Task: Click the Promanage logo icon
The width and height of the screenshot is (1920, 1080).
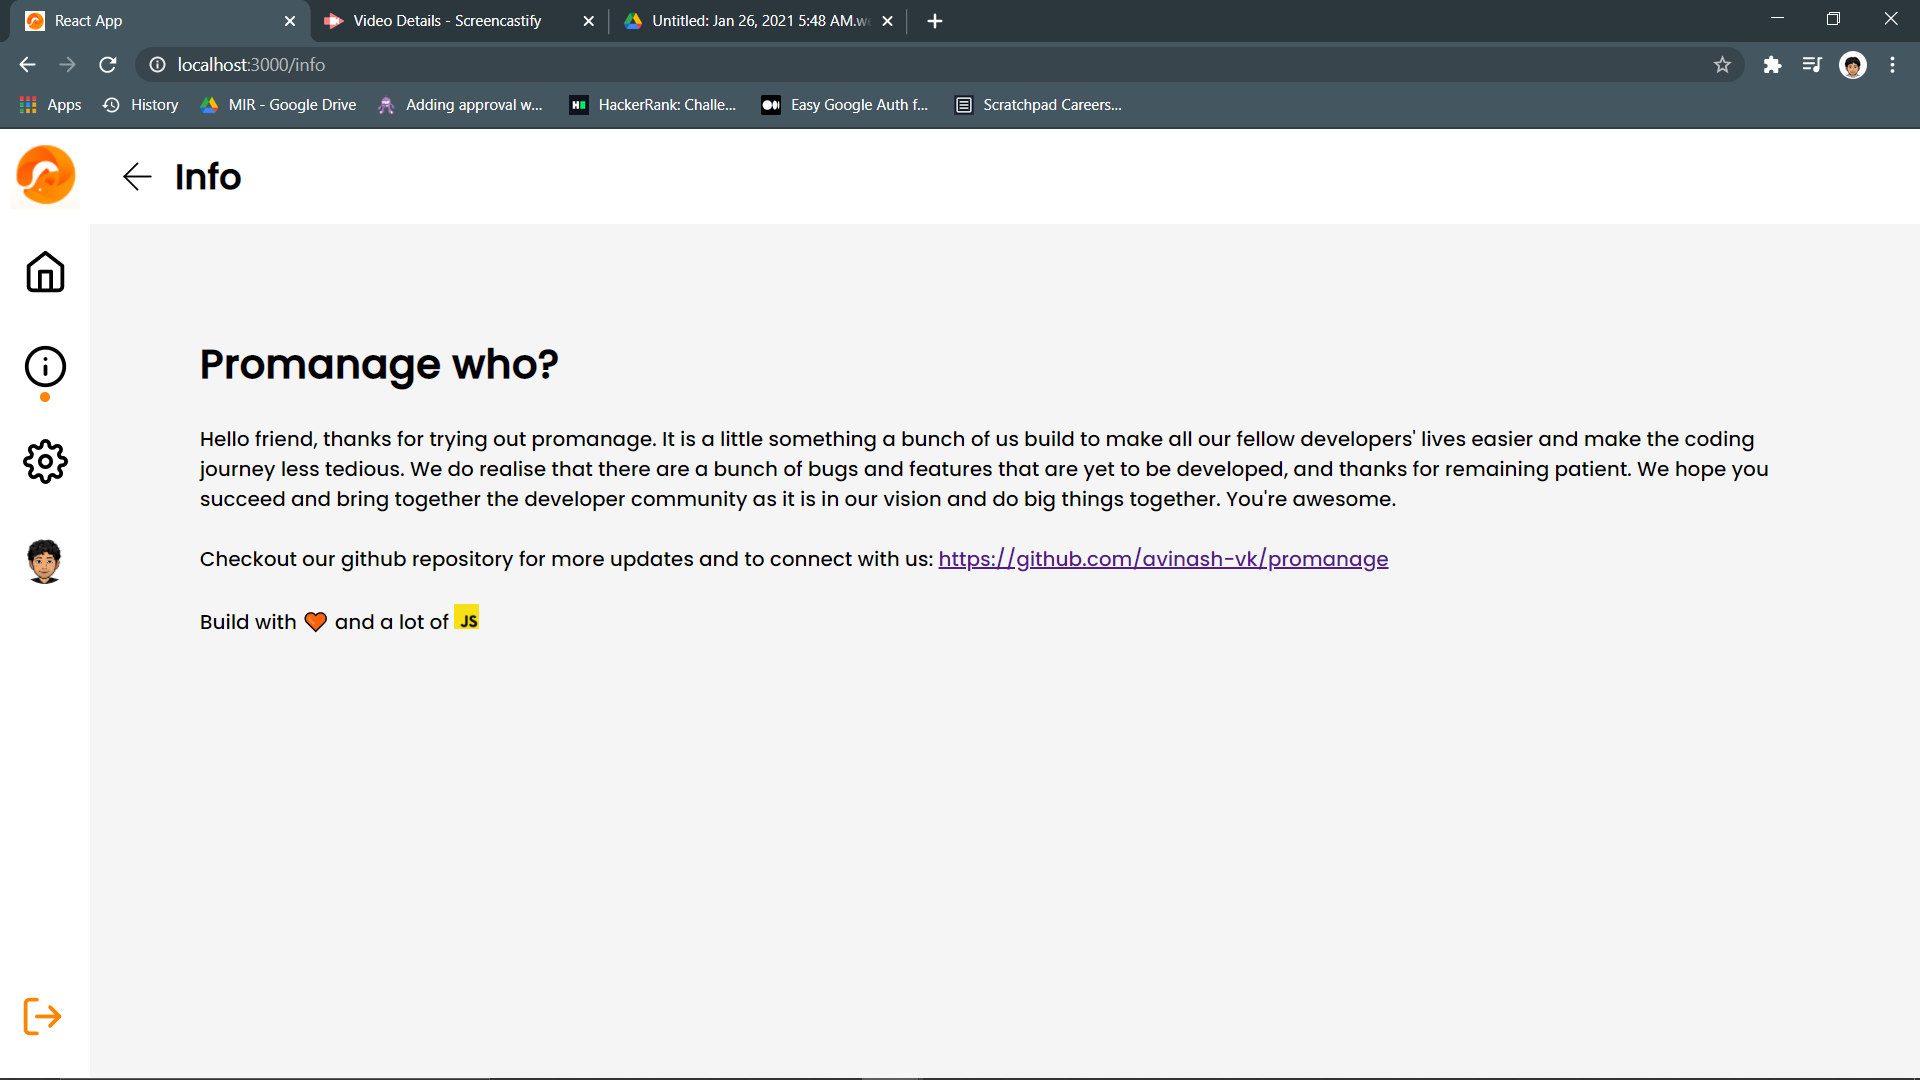Action: (x=45, y=175)
